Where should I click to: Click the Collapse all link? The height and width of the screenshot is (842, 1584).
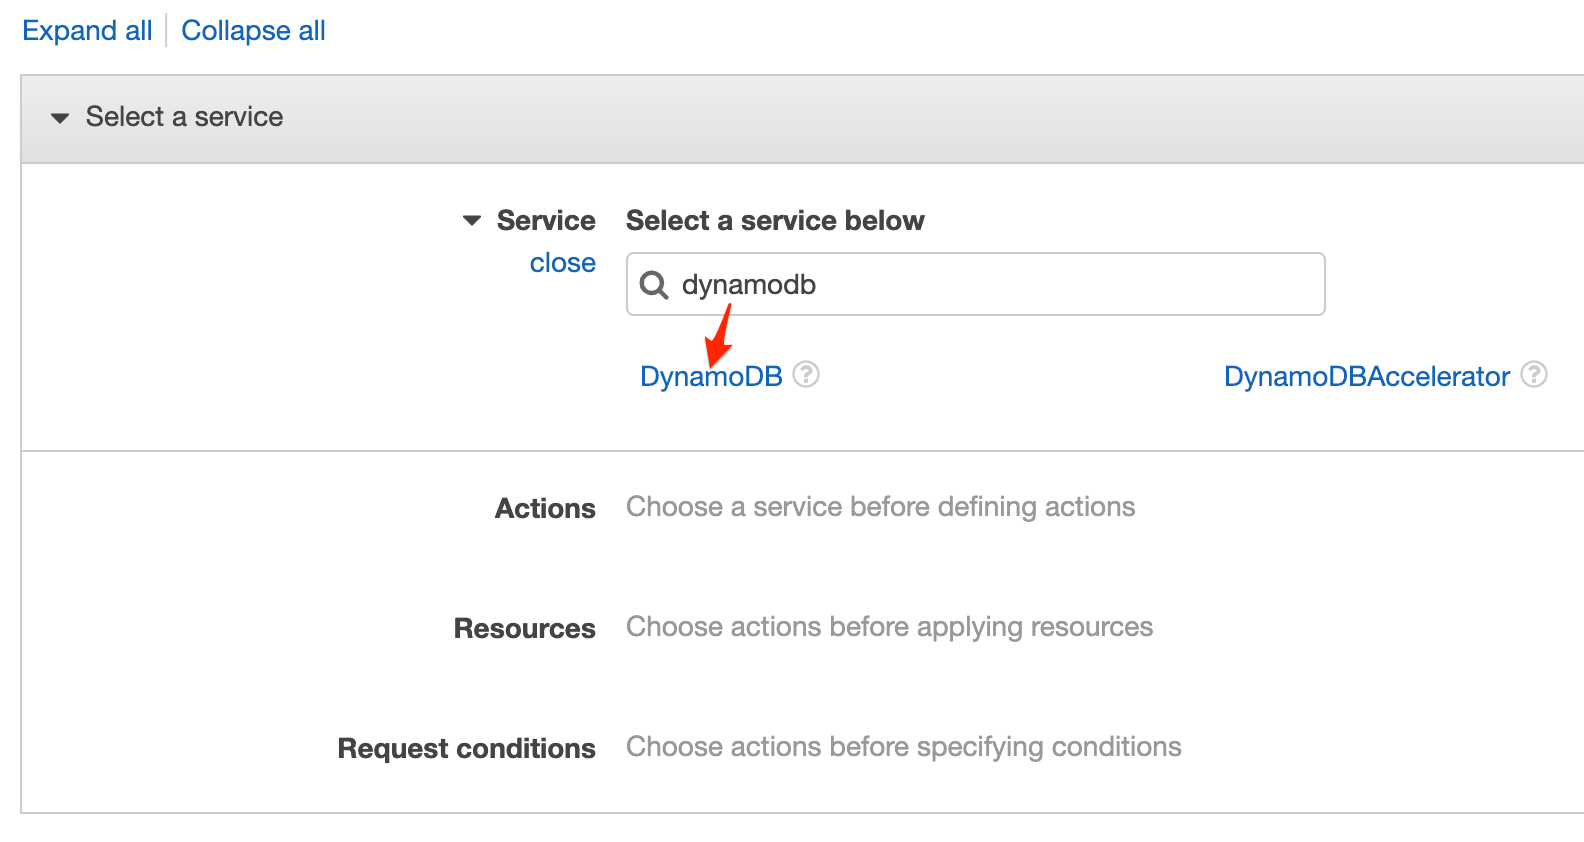tap(253, 31)
